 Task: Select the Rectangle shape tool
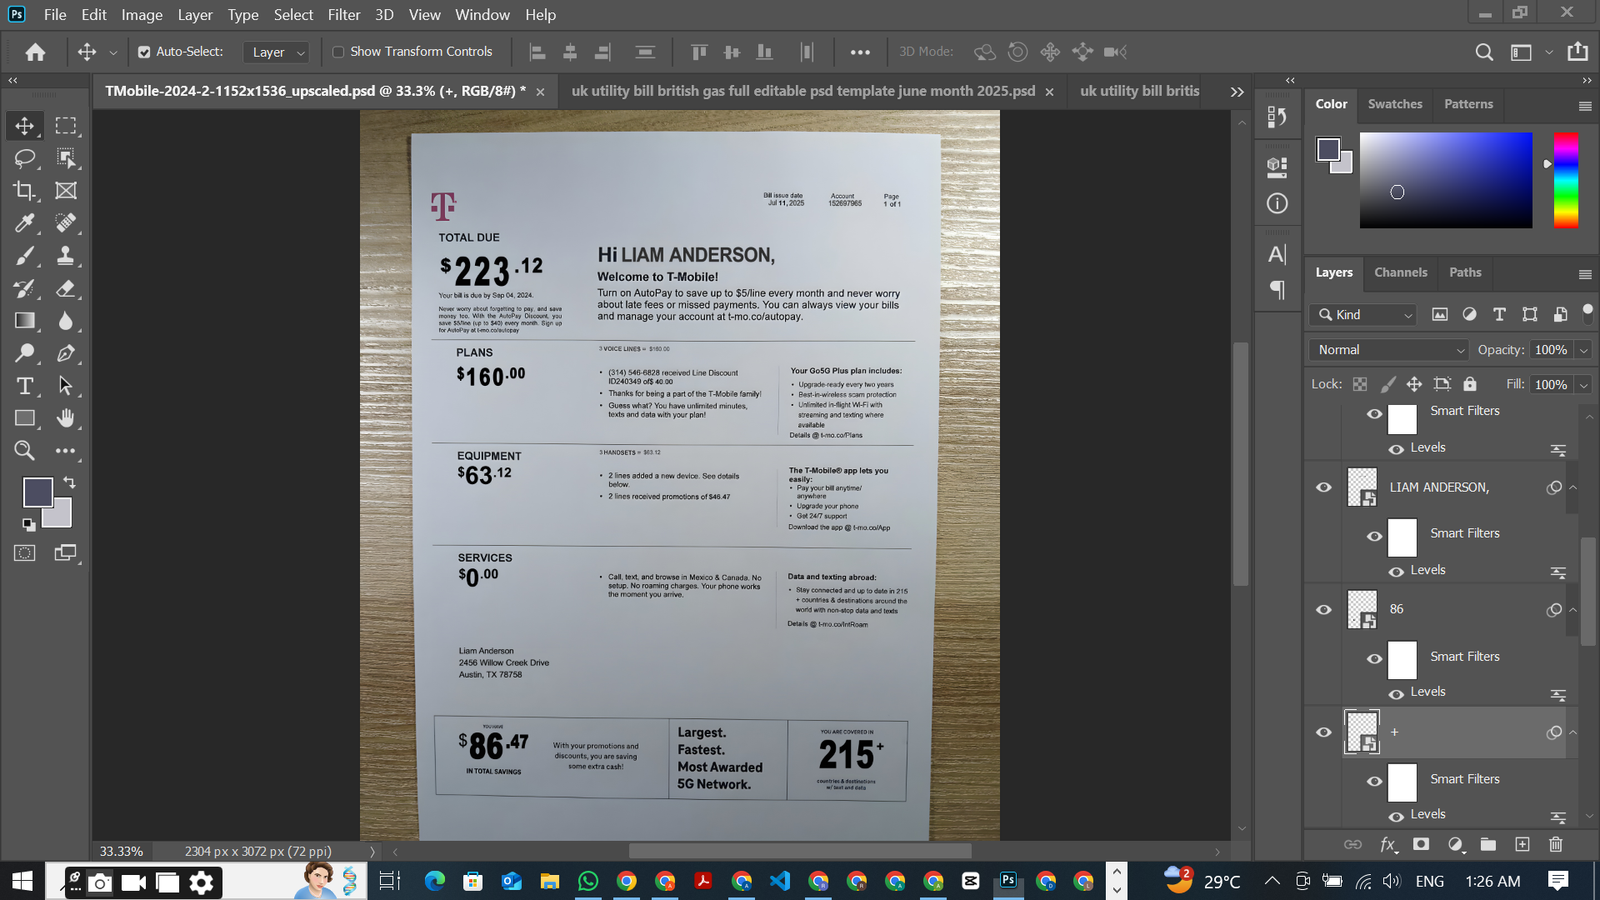pyautogui.click(x=24, y=418)
